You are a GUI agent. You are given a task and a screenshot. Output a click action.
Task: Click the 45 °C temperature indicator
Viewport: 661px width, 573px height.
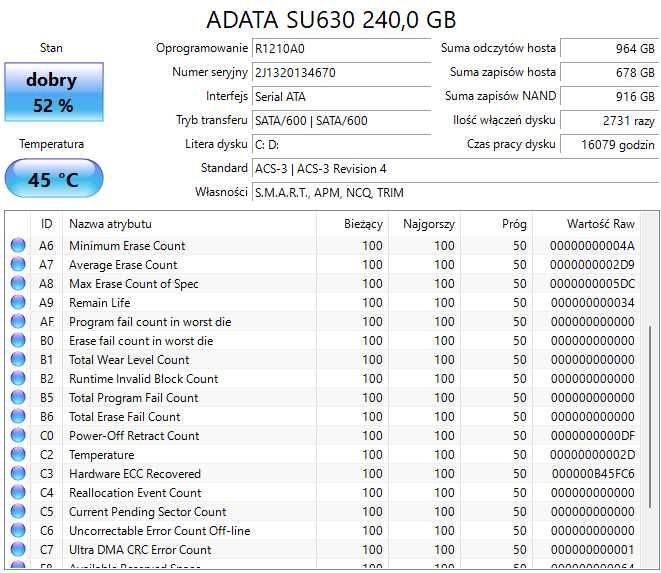(54, 178)
